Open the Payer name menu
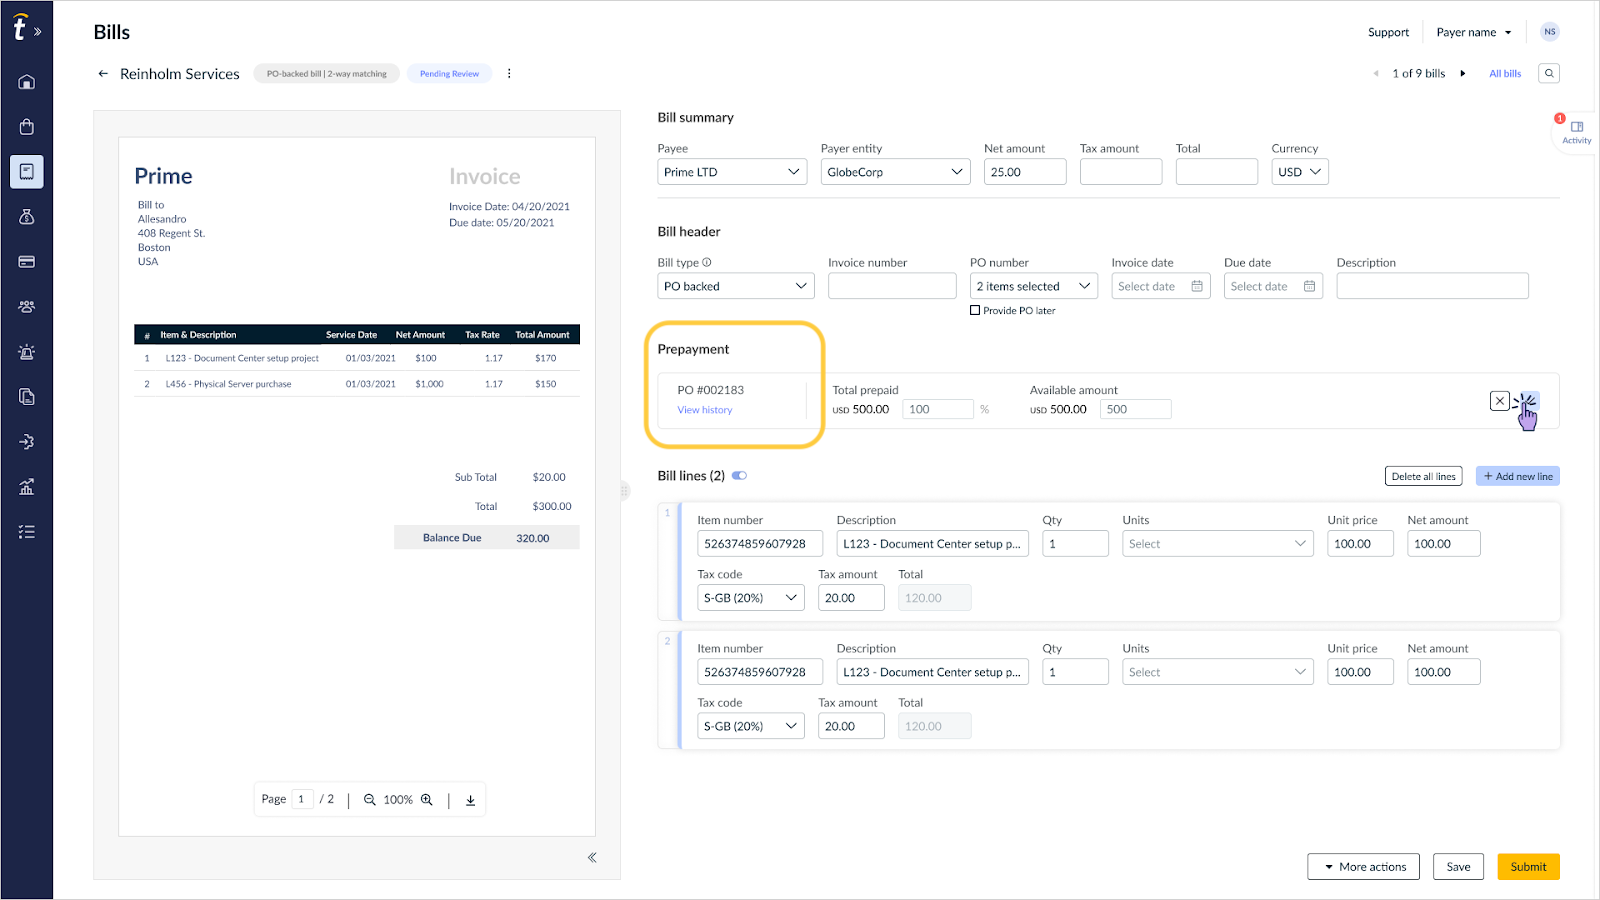 (1474, 32)
